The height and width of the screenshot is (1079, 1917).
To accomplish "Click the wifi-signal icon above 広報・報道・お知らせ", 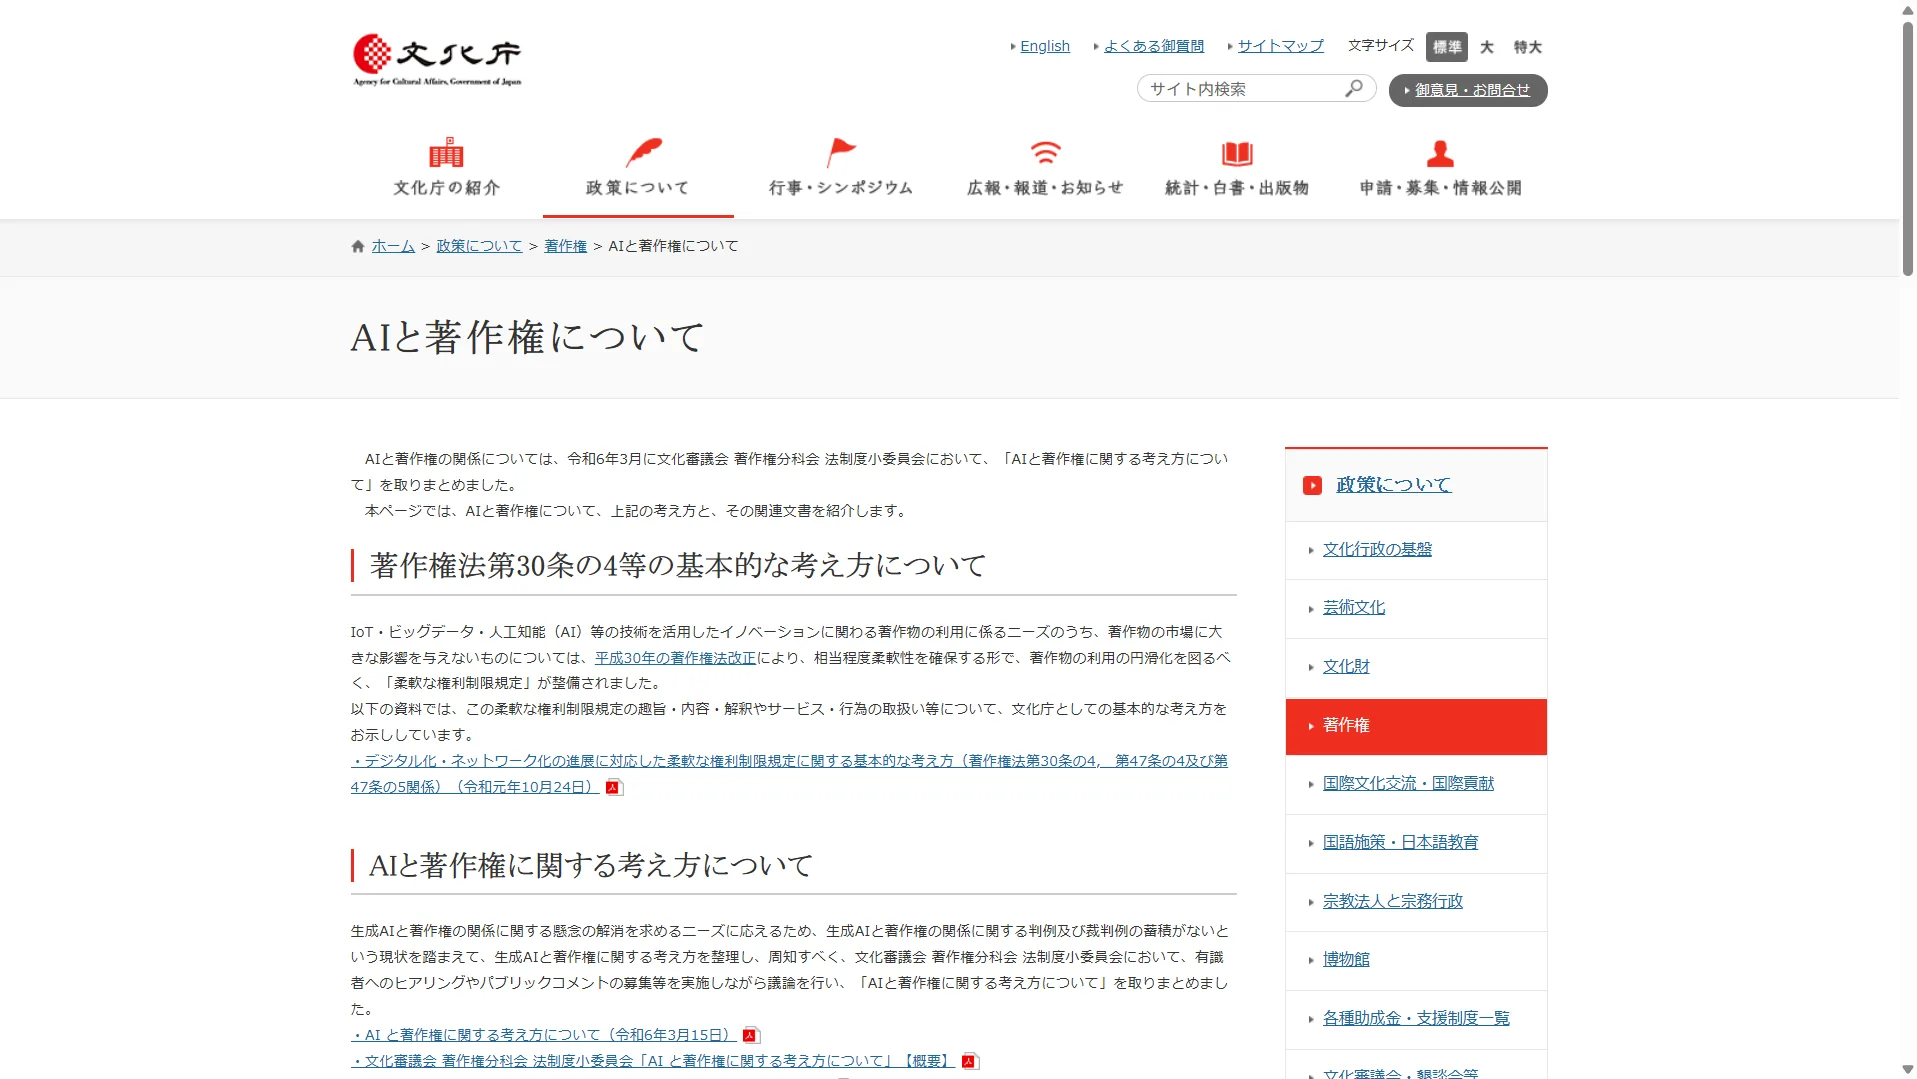I will (x=1045, y=152).
